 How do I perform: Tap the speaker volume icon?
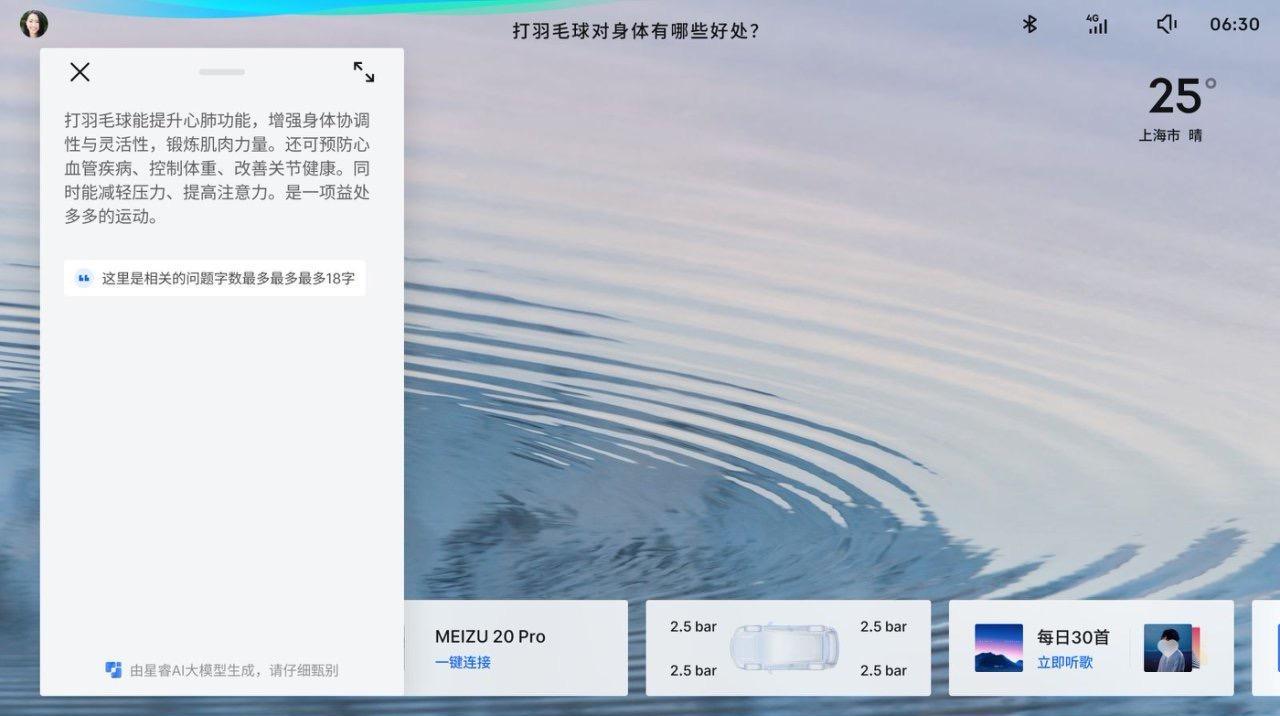point(1166,24)
